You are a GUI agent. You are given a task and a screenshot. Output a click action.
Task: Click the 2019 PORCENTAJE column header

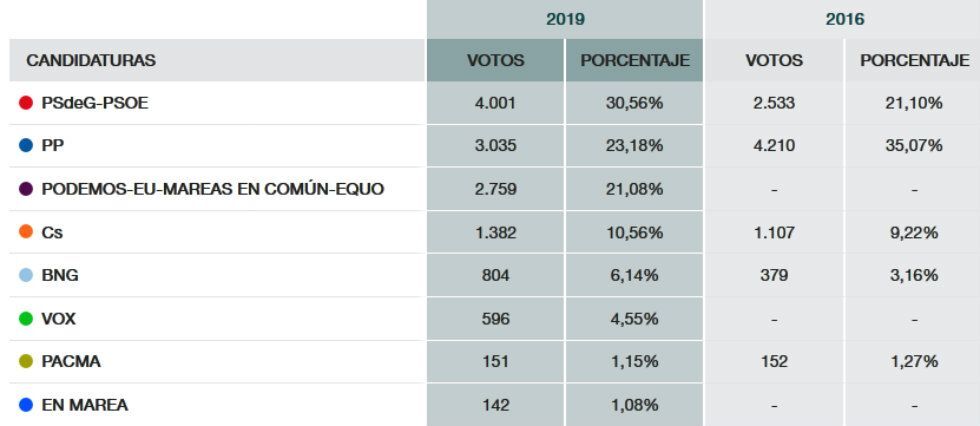pos(635,60)
